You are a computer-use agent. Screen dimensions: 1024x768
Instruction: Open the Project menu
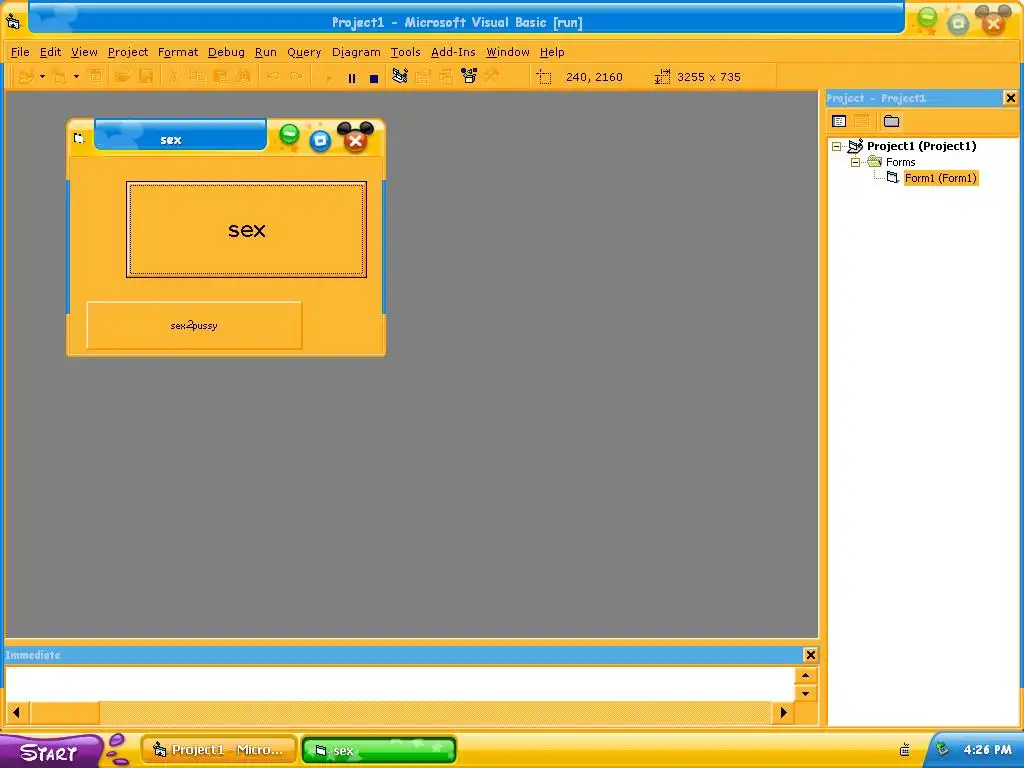(x=128, y=52)
